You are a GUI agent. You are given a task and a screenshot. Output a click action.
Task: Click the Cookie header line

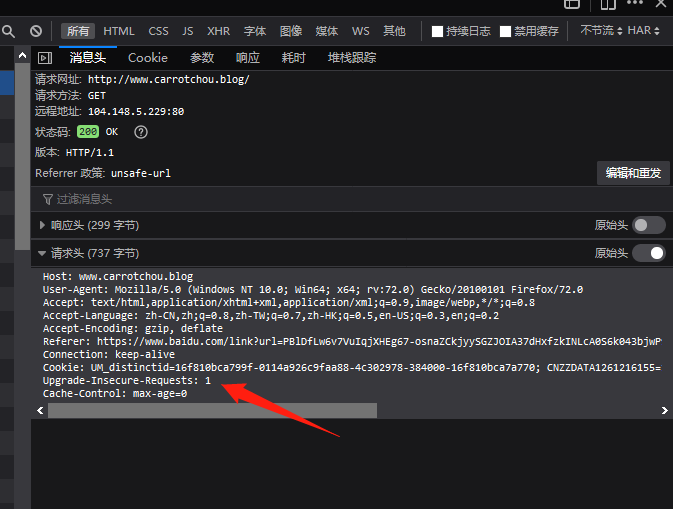coord(352,367)
